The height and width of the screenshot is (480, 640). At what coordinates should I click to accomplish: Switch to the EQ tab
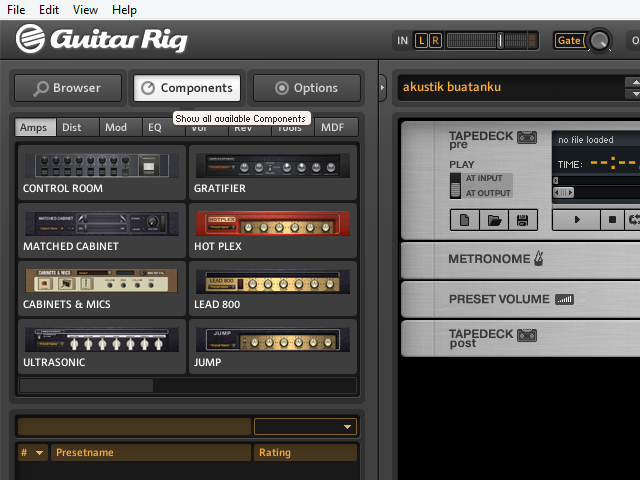[x=155, y=127]
